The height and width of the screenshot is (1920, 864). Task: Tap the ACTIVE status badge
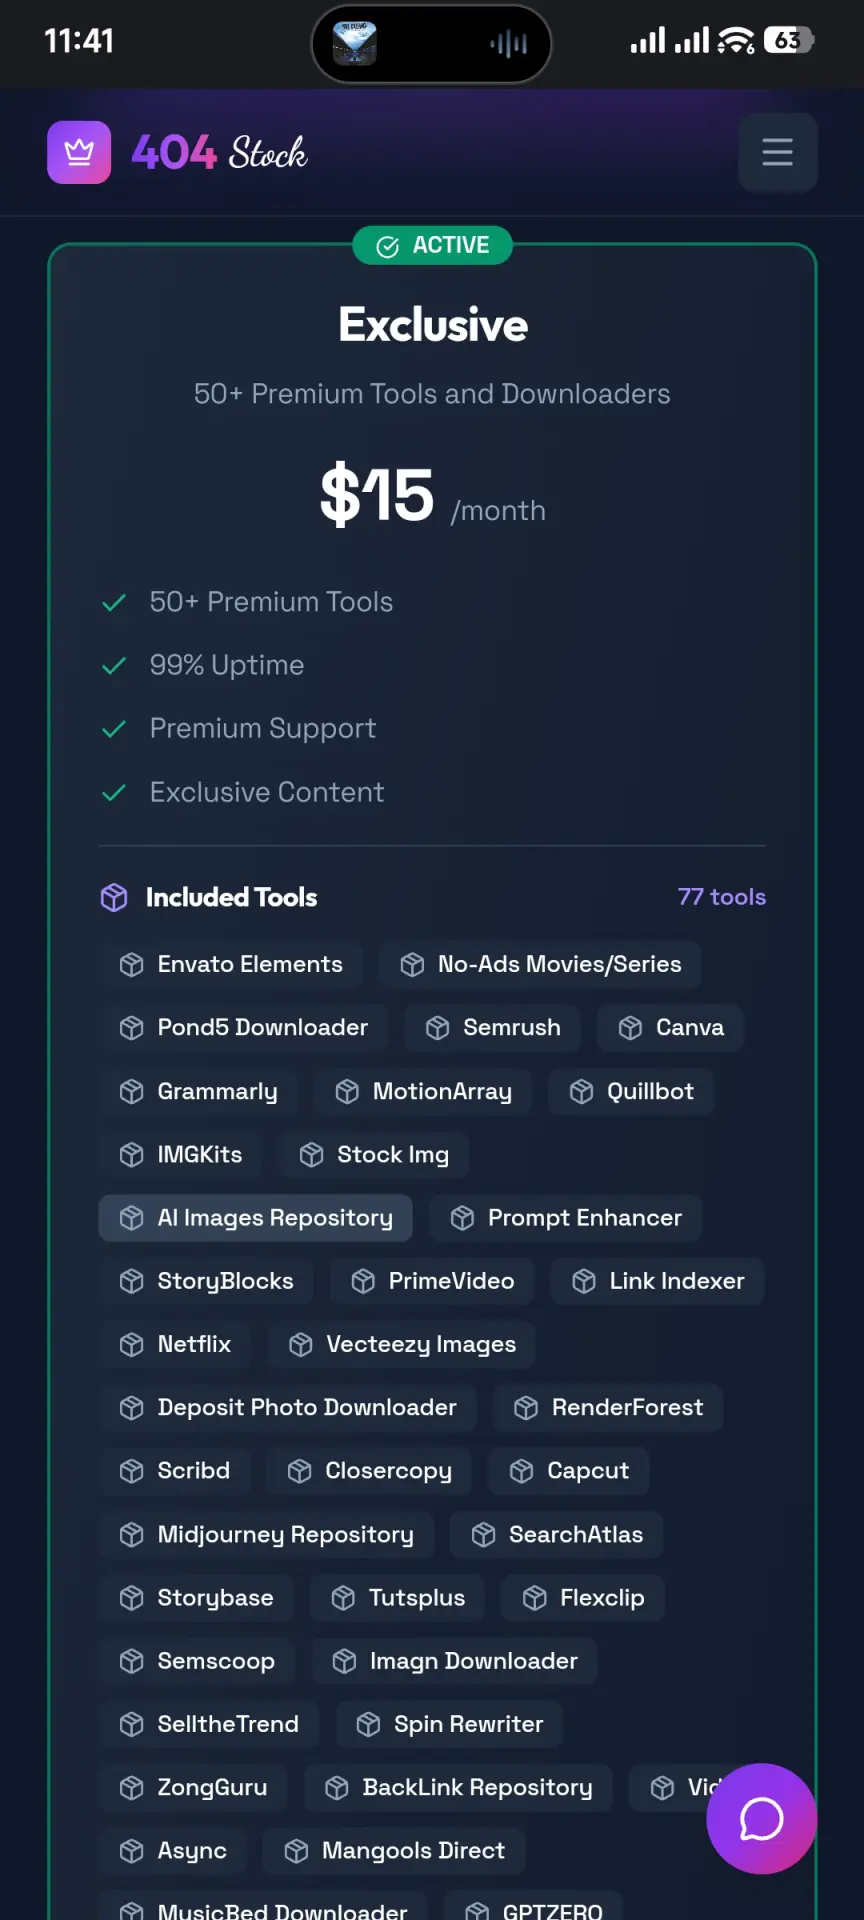pos(432,245)
